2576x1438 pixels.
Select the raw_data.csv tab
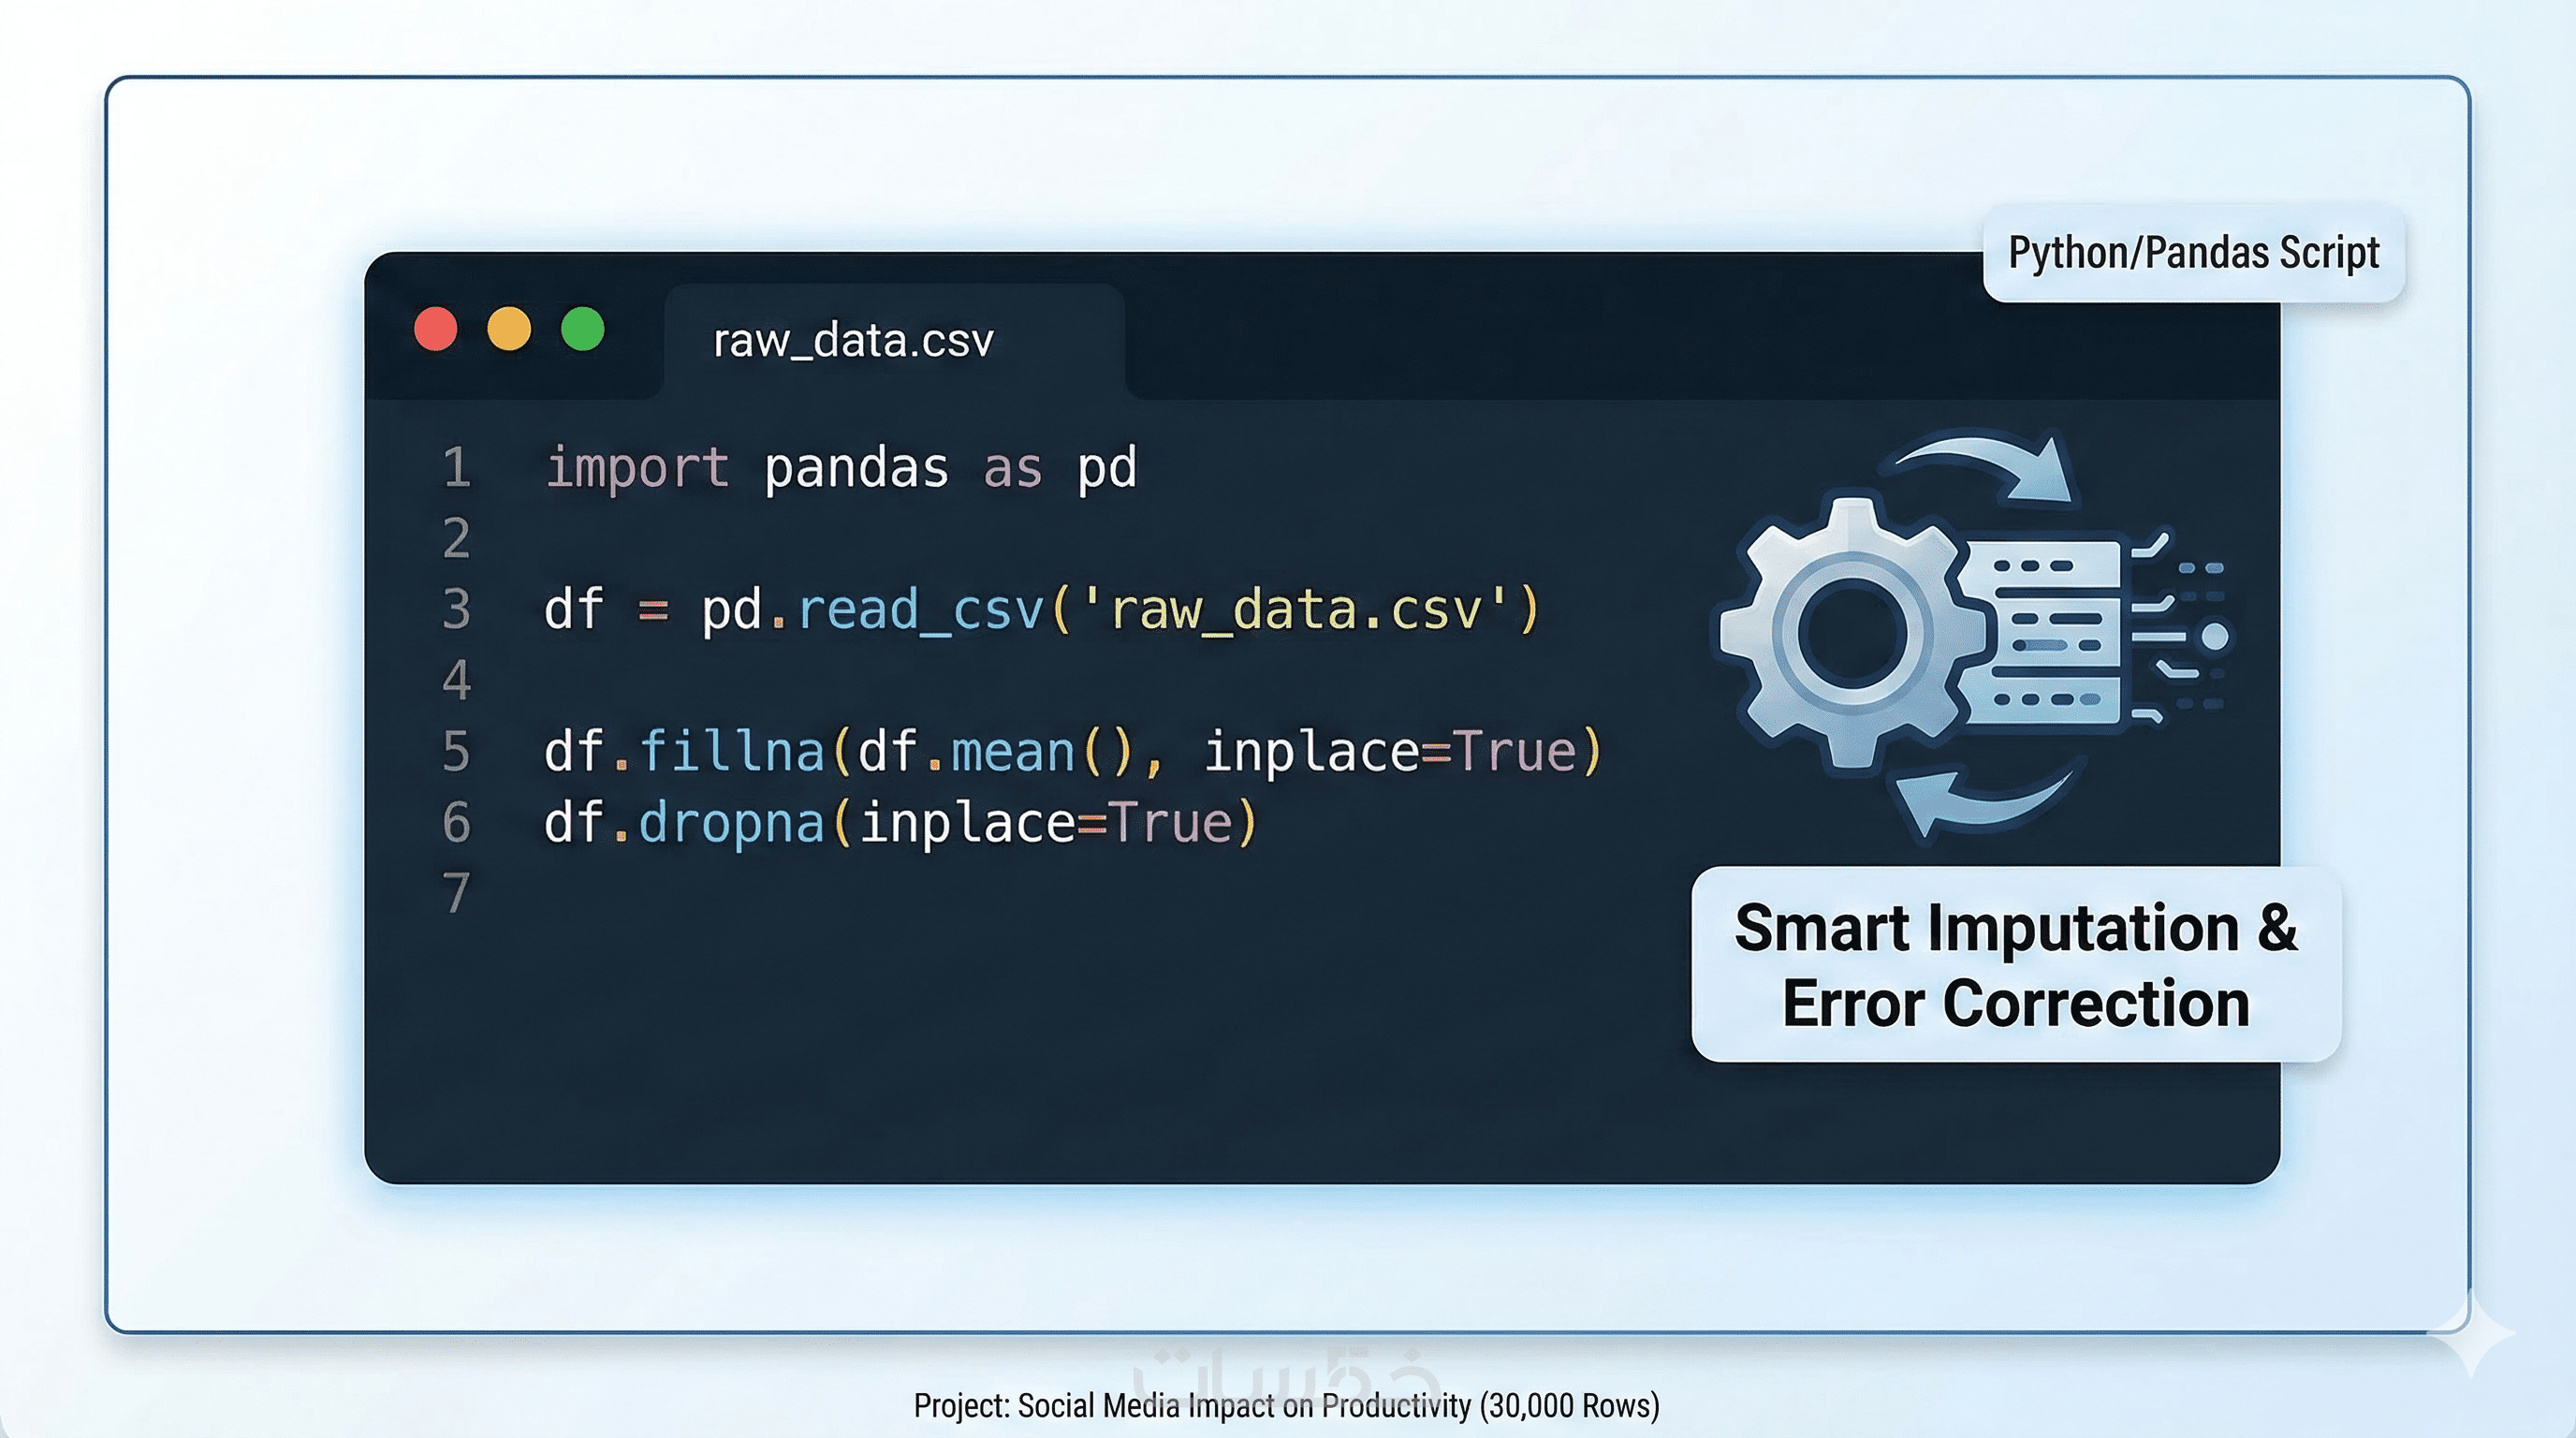(x=853, y=341)
